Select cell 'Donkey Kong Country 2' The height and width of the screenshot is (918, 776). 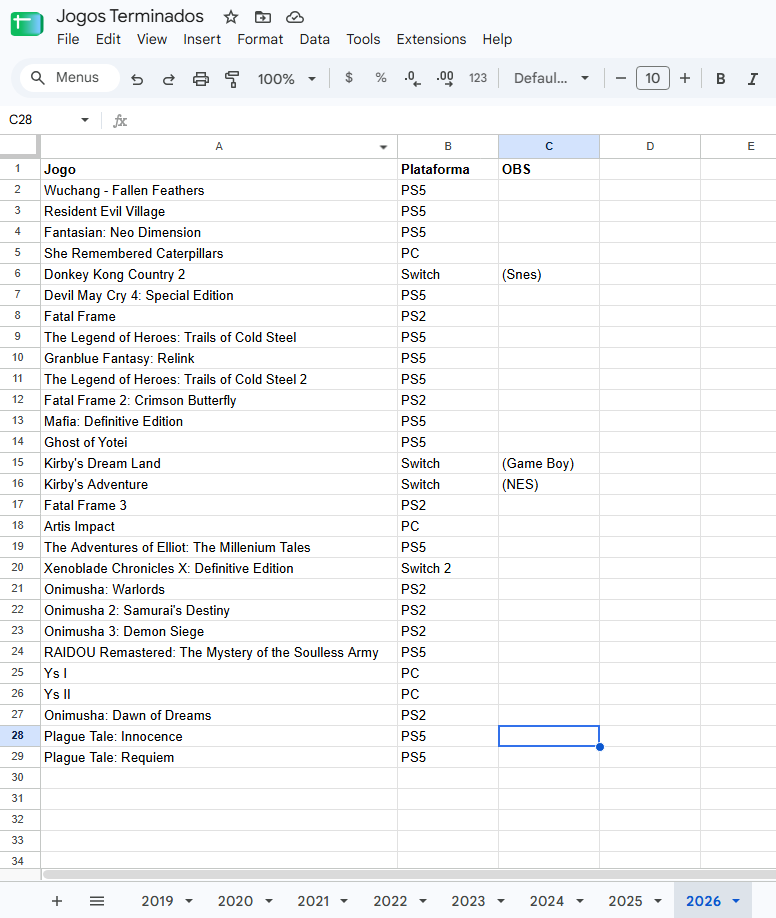(219, 275)
